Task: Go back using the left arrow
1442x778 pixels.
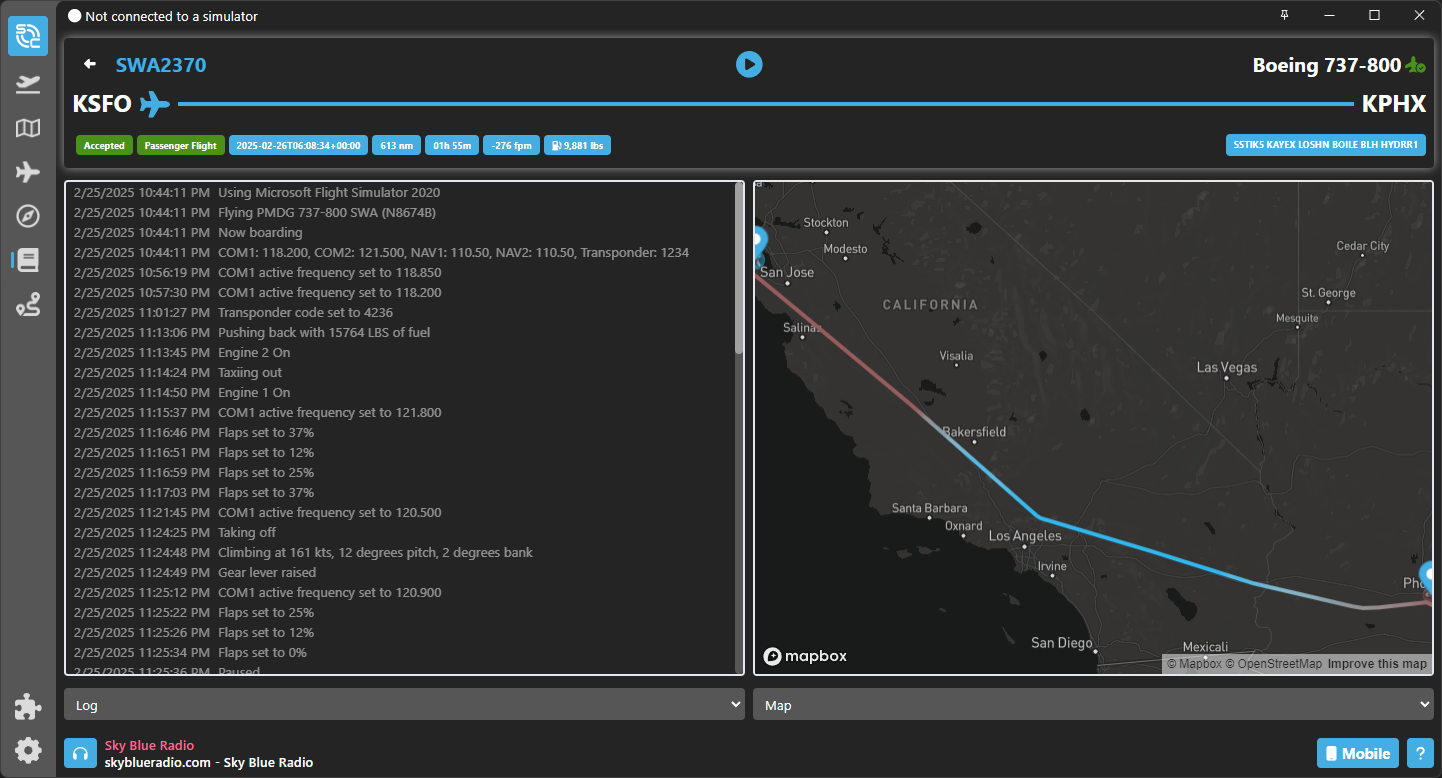Action: click(90, 64)
